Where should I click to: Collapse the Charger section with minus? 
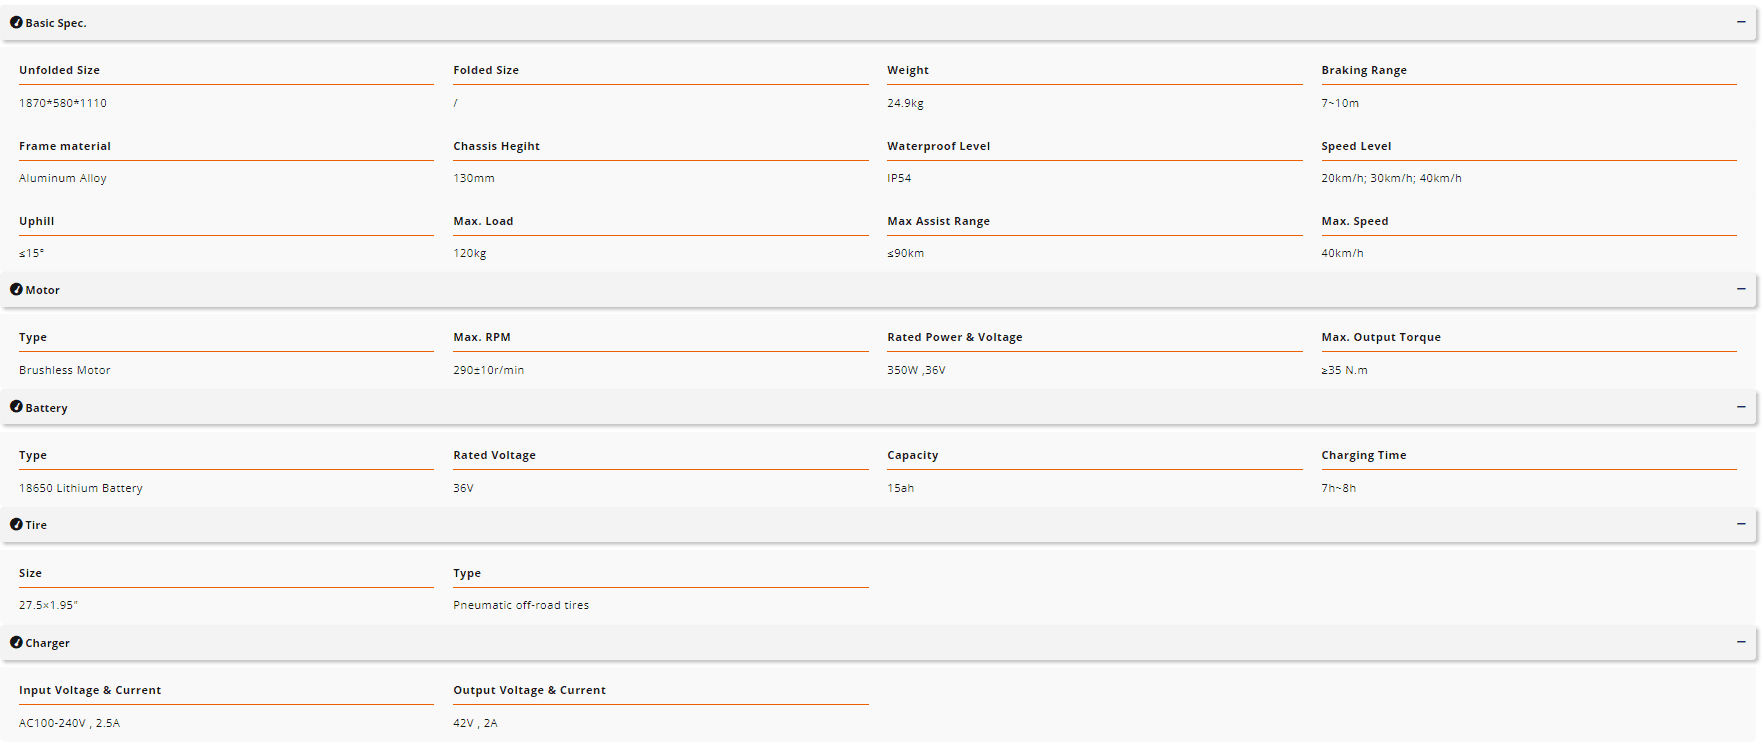1741,642
